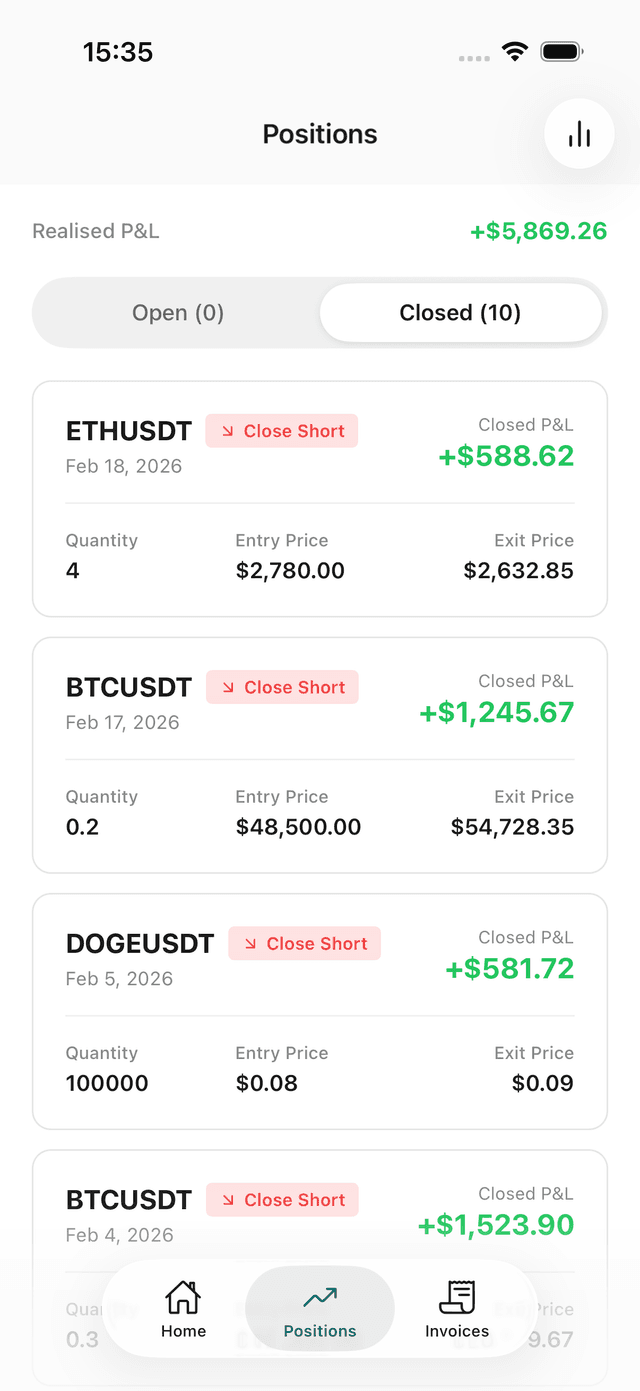Screen dimensions: 640x1391
Task: Click the down-arrow in BTCUSDT Close Short badge
Action: pyautogui.click(x=228, y=687)
